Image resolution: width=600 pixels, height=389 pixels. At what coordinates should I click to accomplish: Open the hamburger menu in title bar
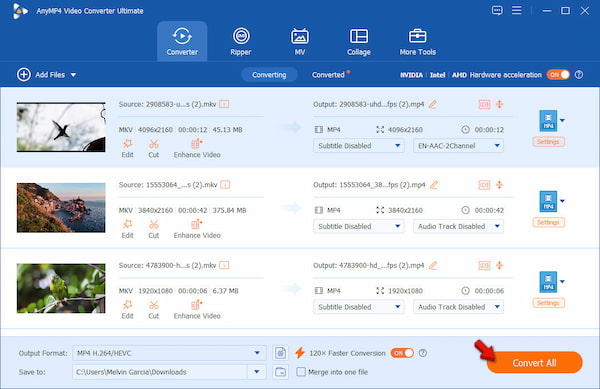tap(517, 10)
